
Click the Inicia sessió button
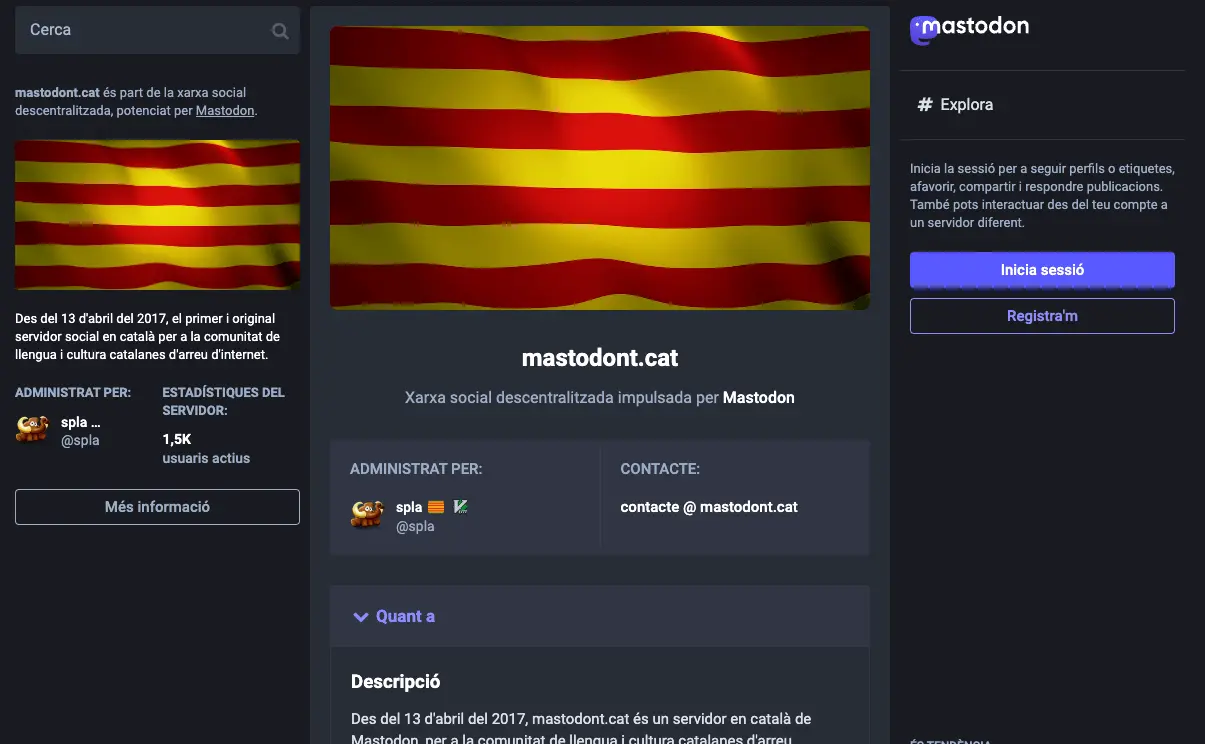click(x=1042, y=270)
